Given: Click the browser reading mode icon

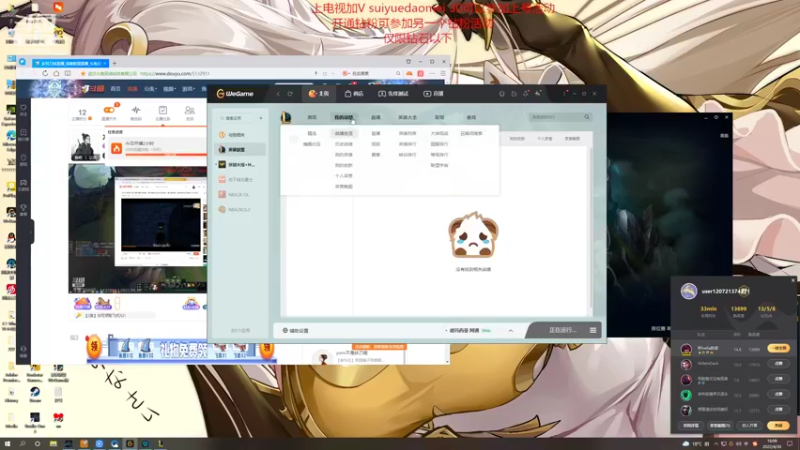Looking at the screenshot, I should (67, 73).
